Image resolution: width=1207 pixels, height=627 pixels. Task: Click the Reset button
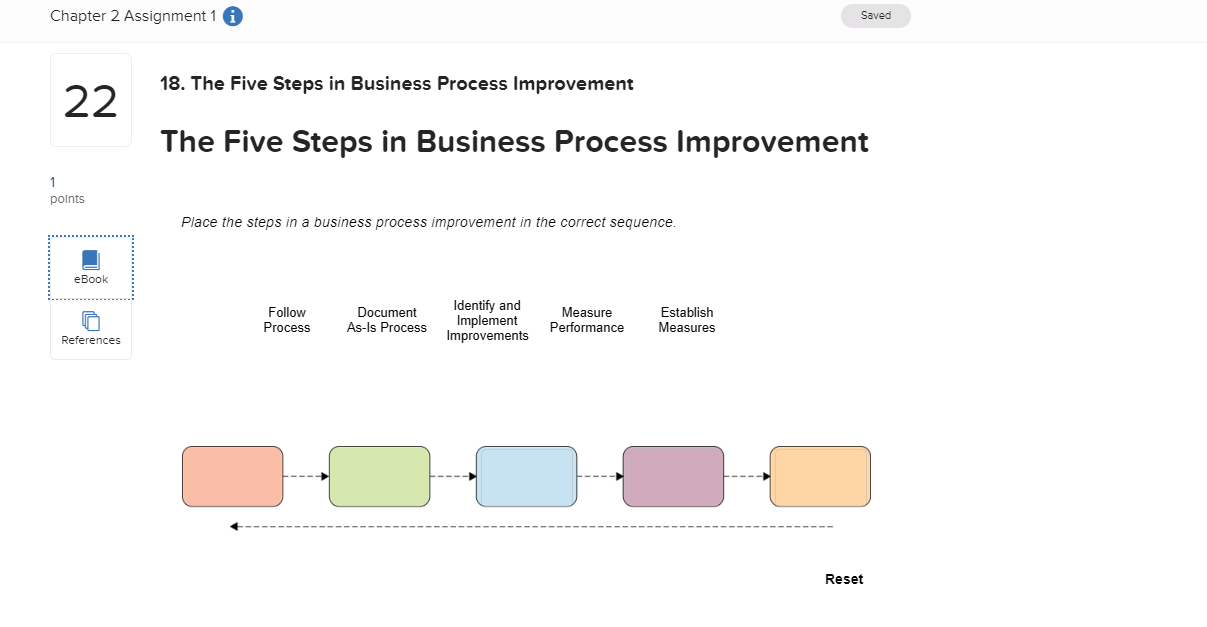(x=844, y=579)
